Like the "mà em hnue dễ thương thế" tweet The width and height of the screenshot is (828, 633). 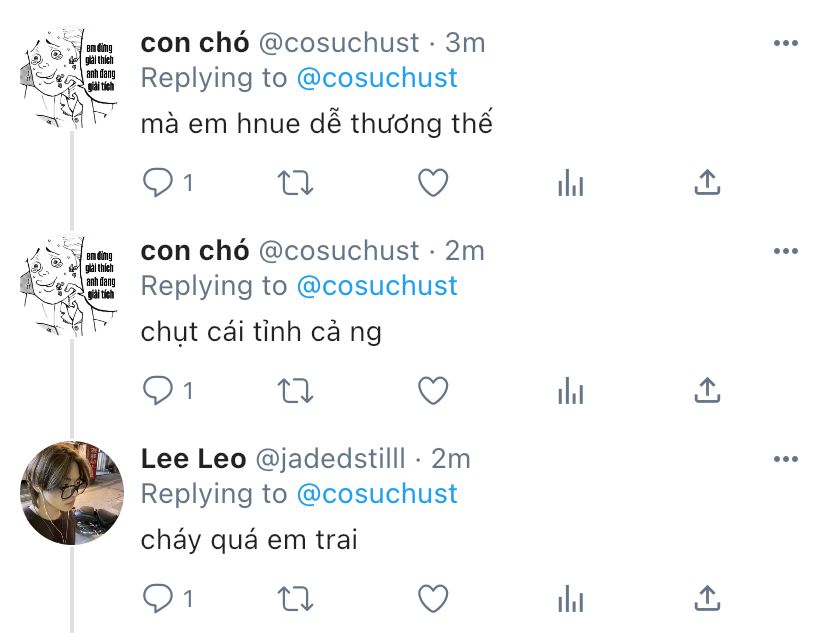click(x=433, y=183)
